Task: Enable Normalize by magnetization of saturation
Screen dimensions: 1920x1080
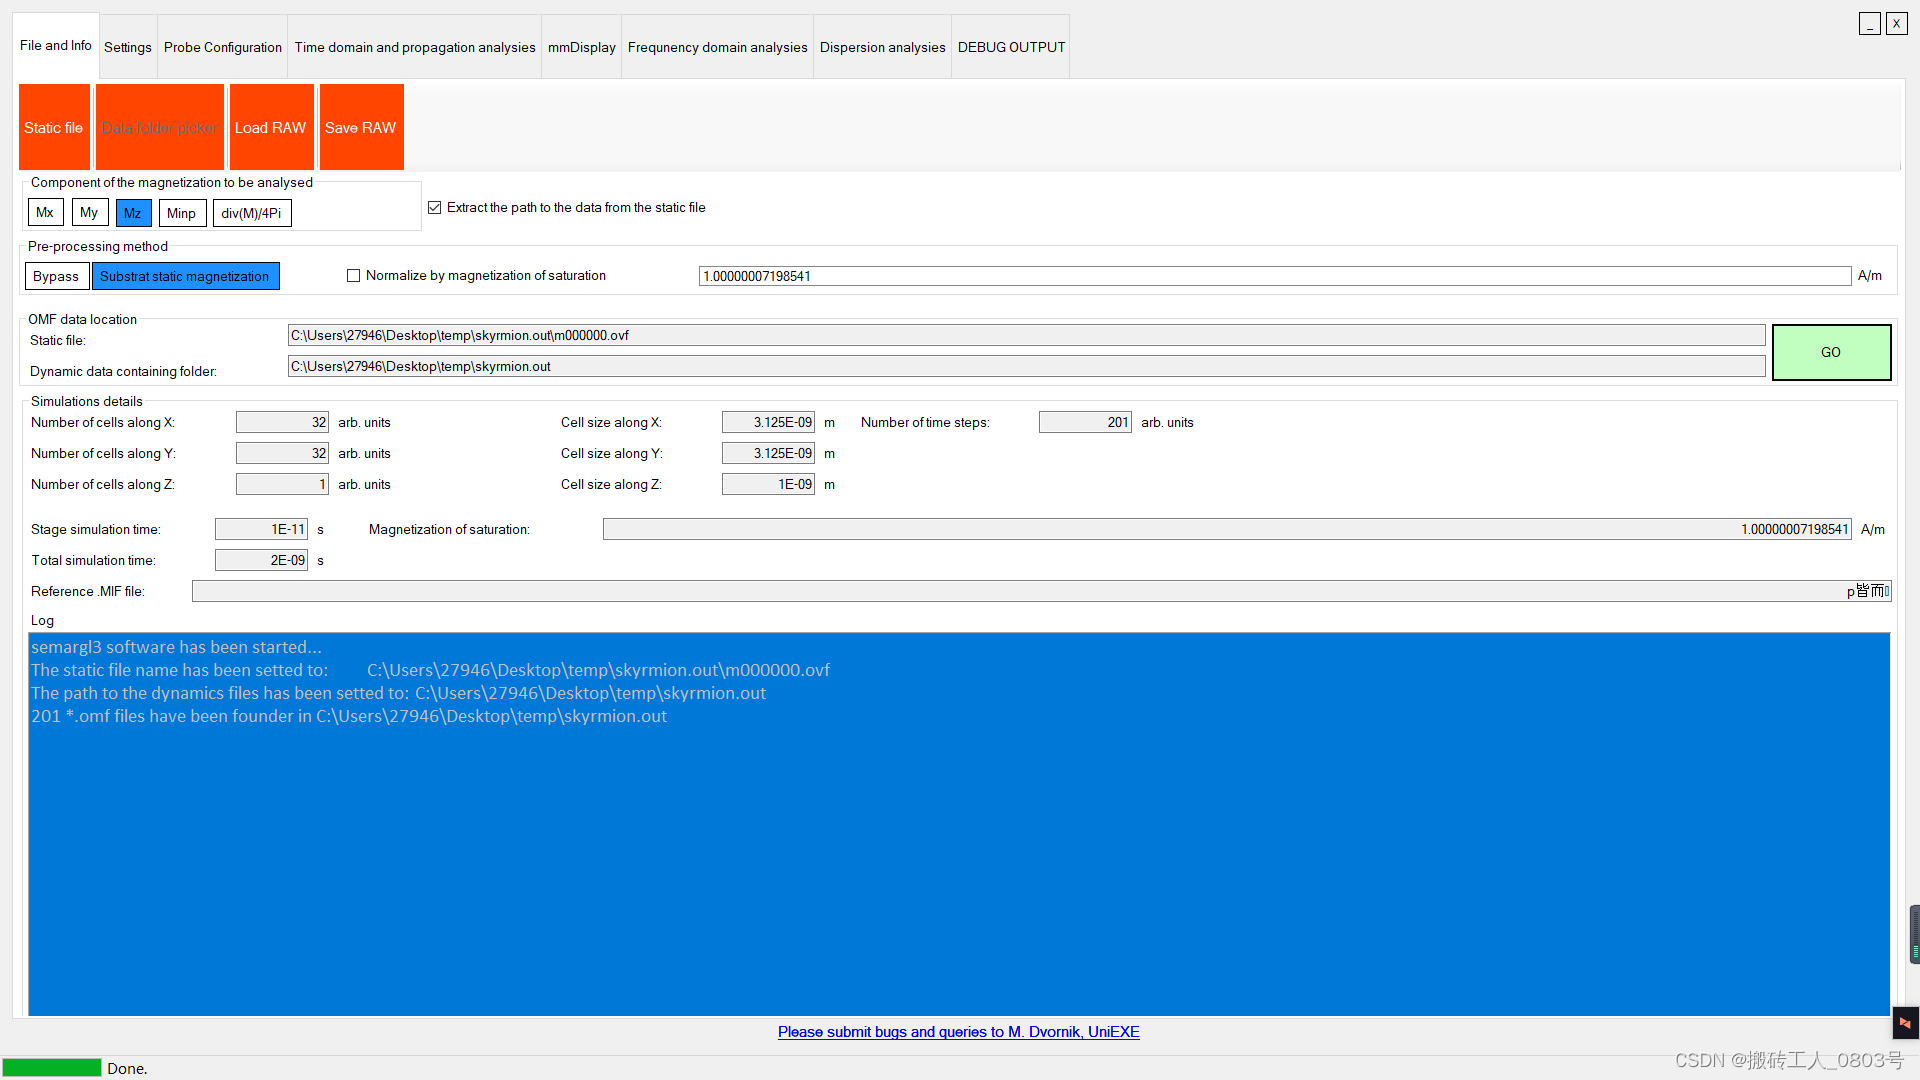Action: 354,275
